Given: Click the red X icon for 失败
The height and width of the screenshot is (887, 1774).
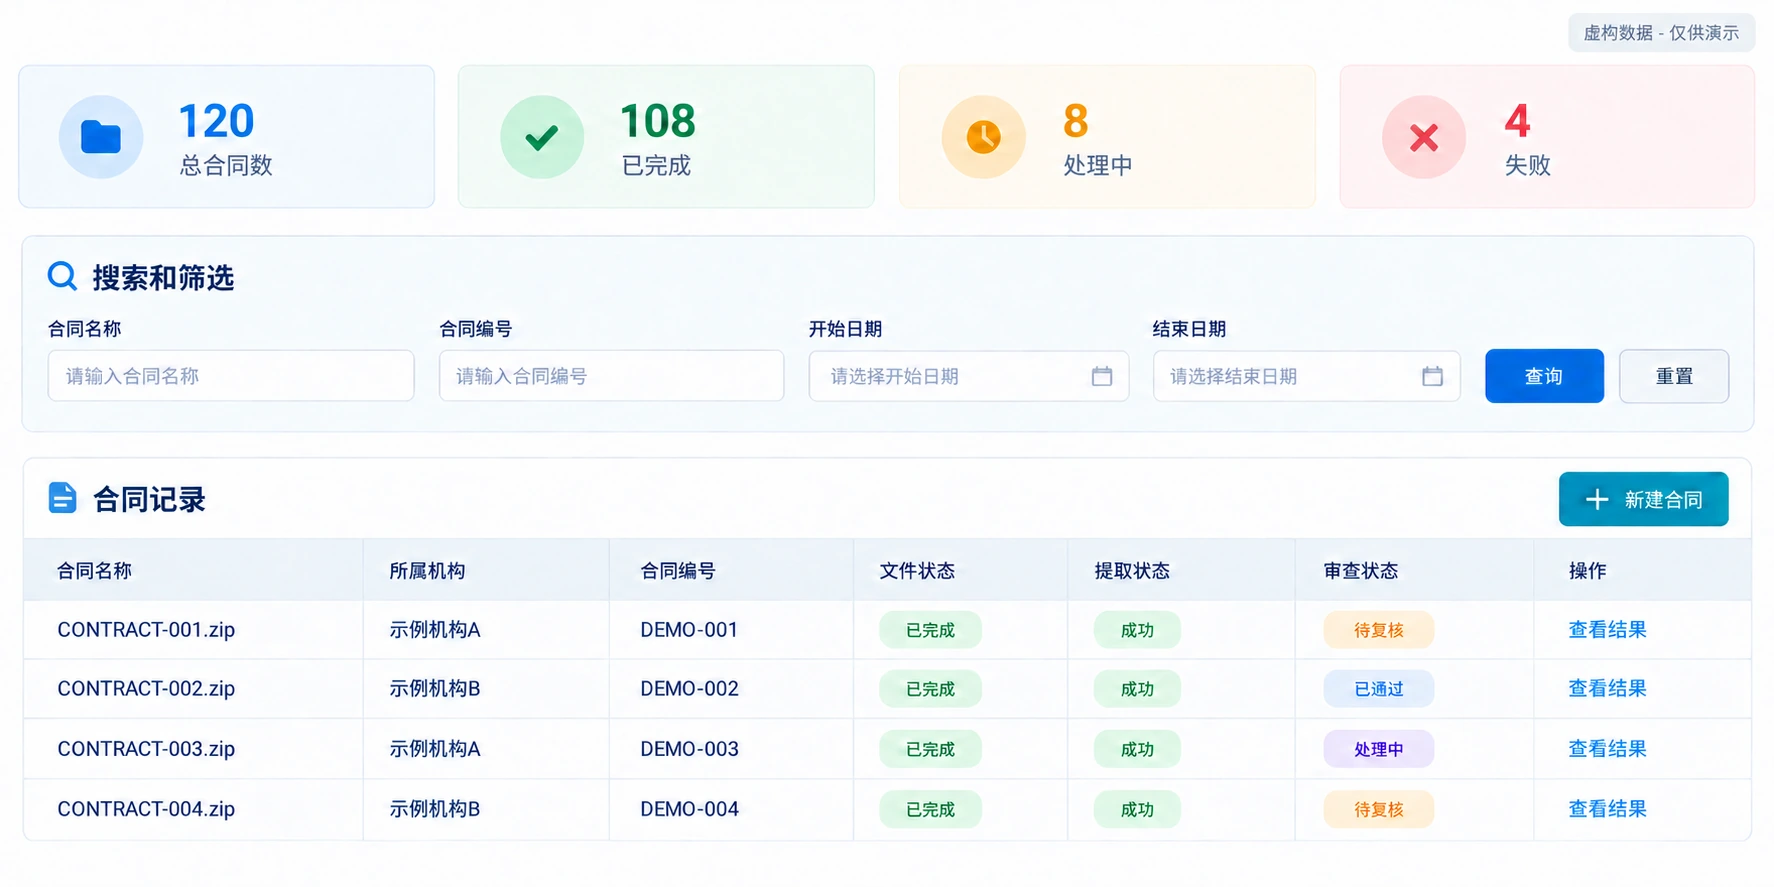Looking at the screenshot, I should pos(1424,137).
